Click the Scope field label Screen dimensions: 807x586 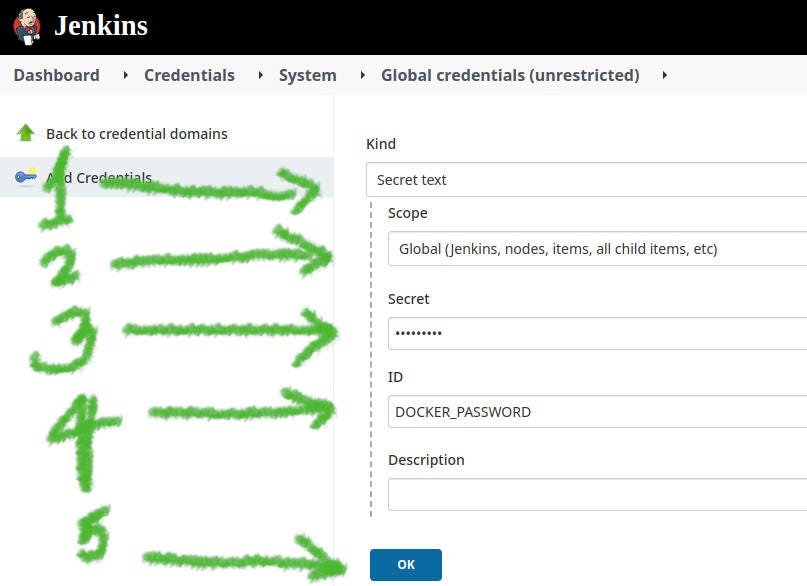408,213
